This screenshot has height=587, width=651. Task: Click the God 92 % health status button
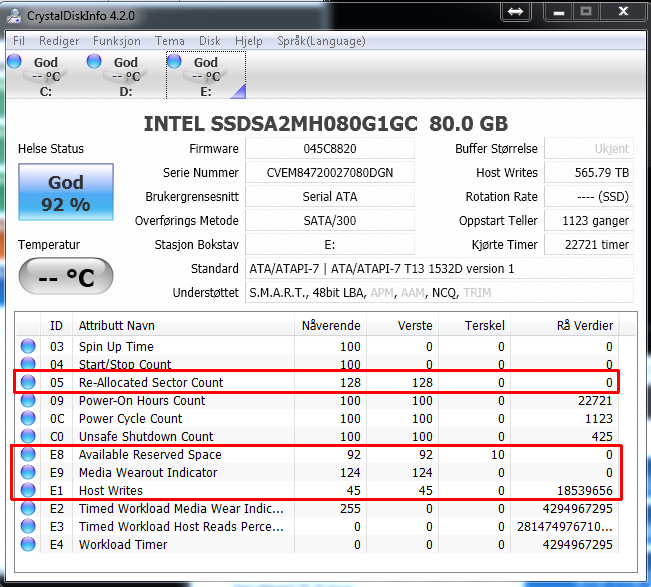pos(66,192)
